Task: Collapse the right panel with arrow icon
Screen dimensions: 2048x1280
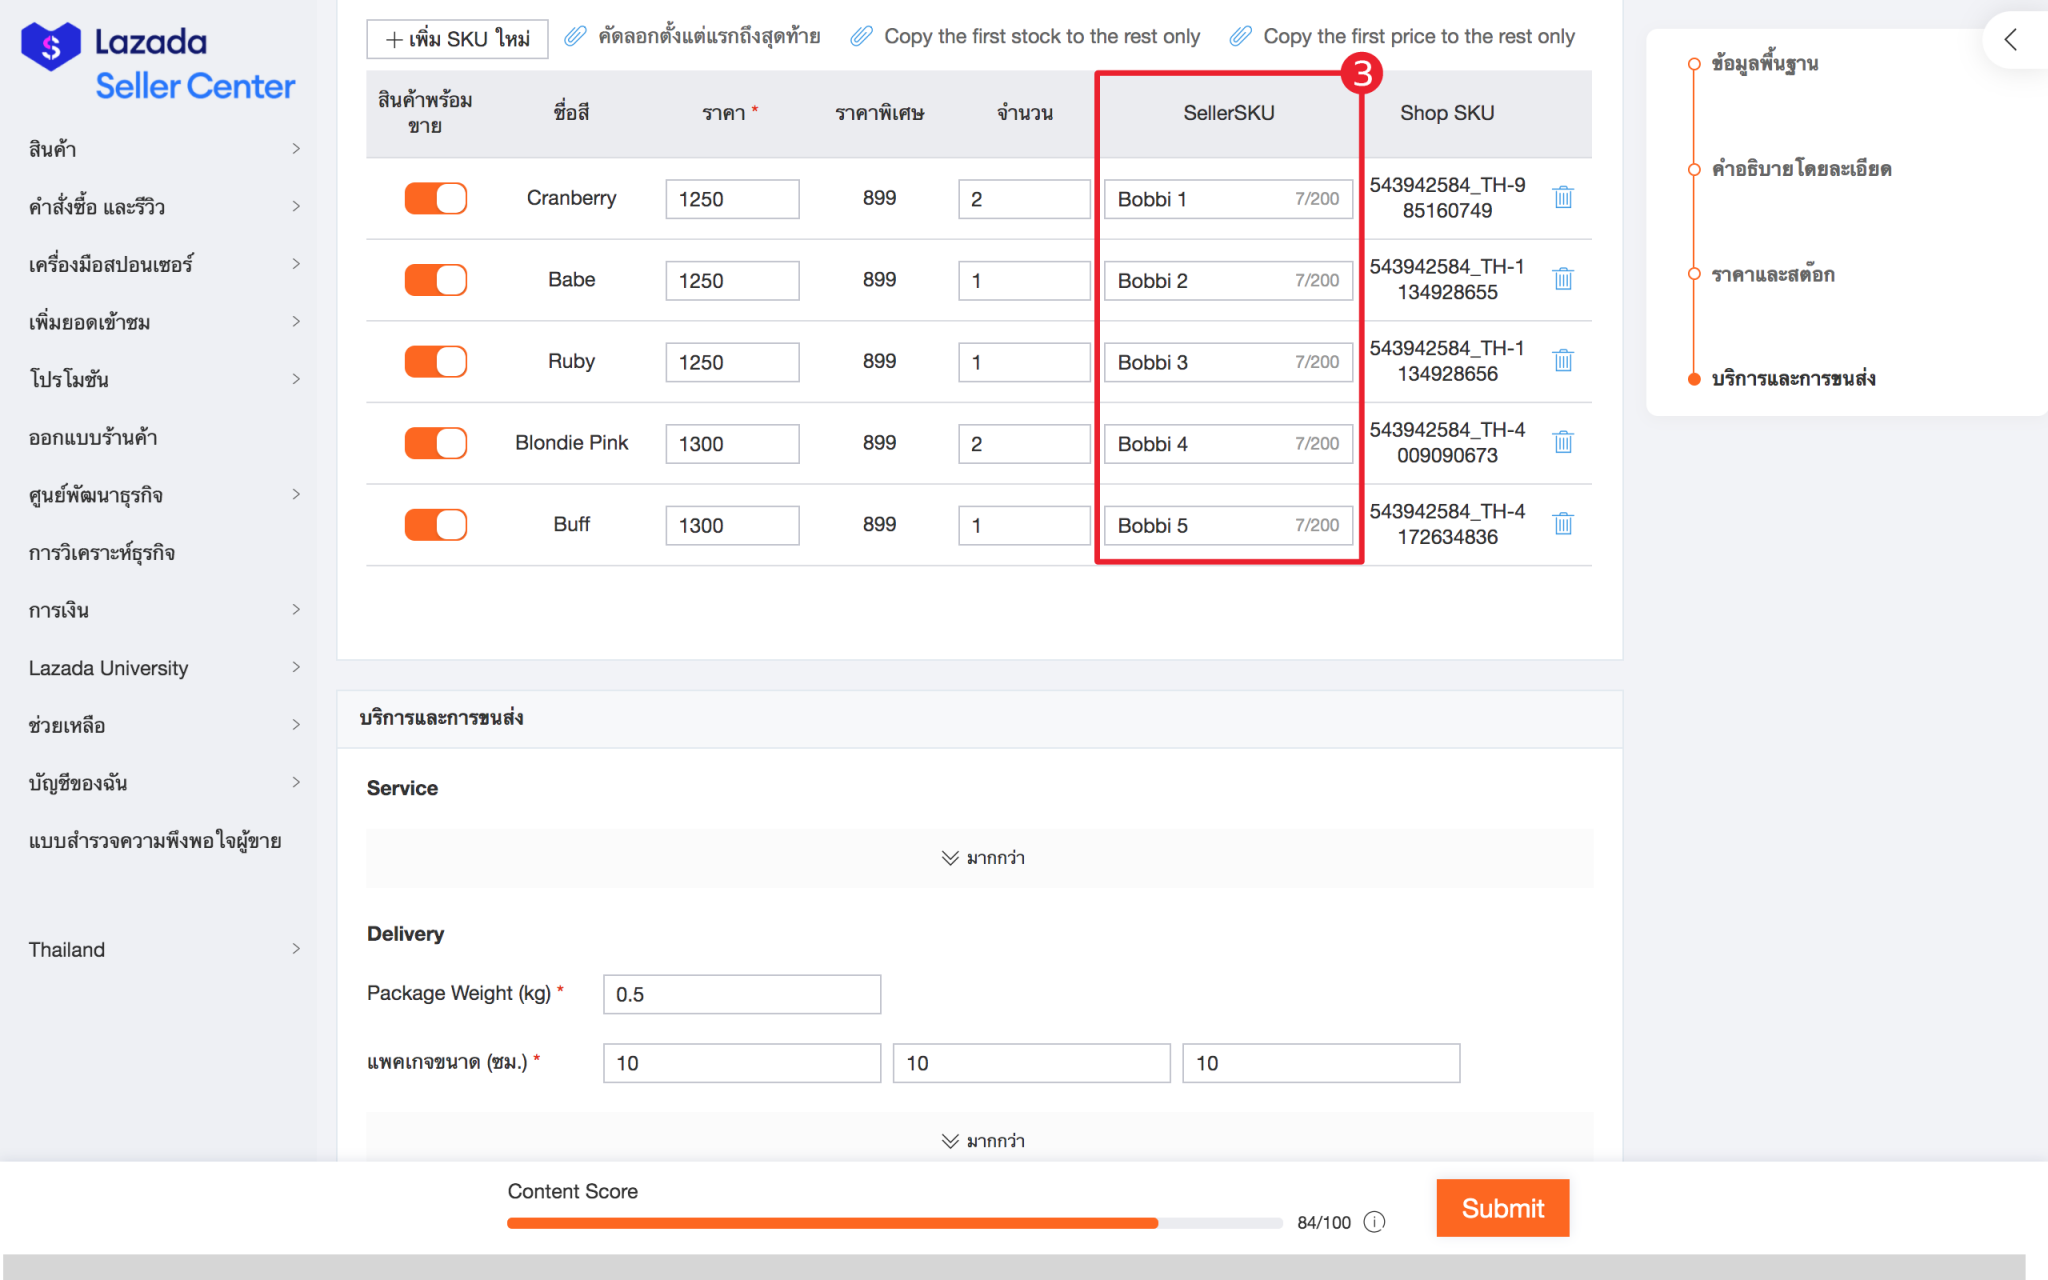Action: tap(2011, 40)
